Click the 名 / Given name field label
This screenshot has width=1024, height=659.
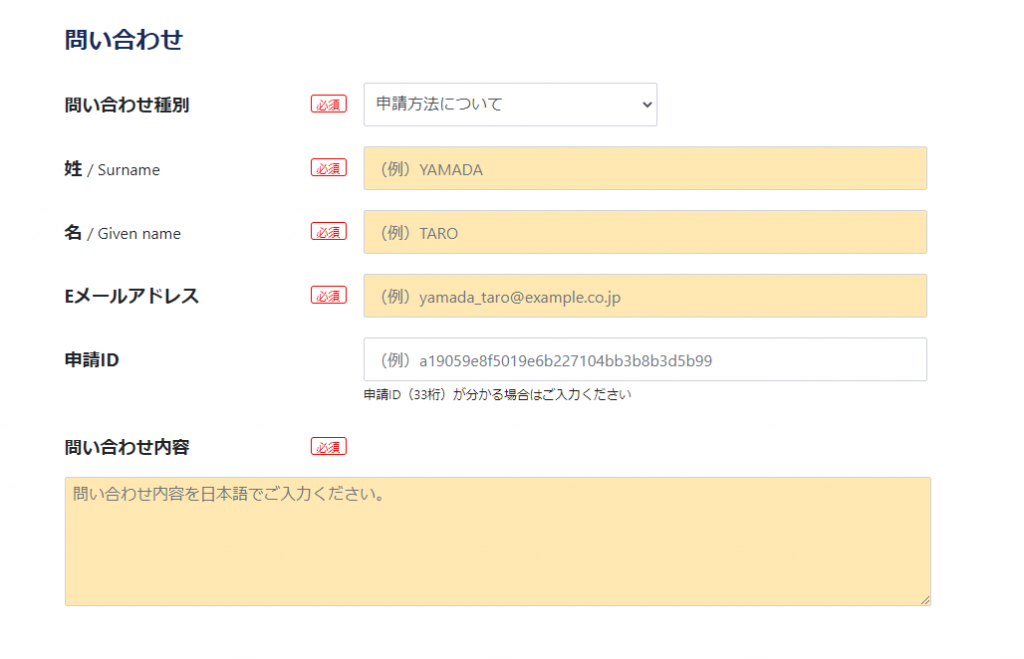point(122,233)
